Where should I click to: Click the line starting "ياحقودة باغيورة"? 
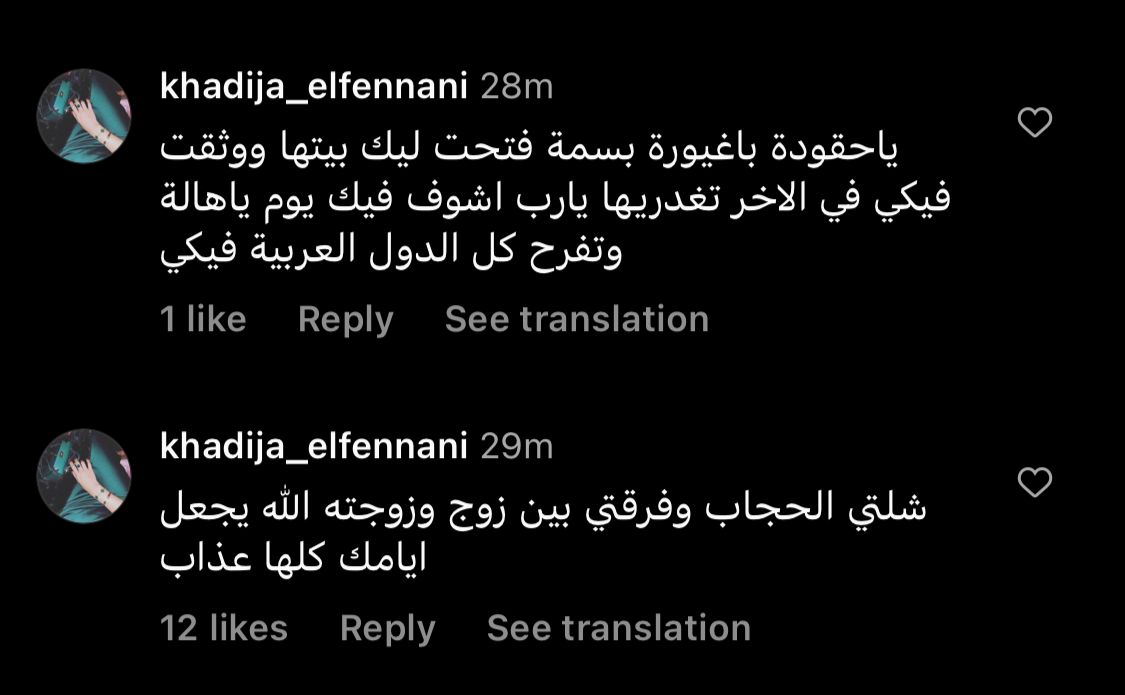pos(530,150)
